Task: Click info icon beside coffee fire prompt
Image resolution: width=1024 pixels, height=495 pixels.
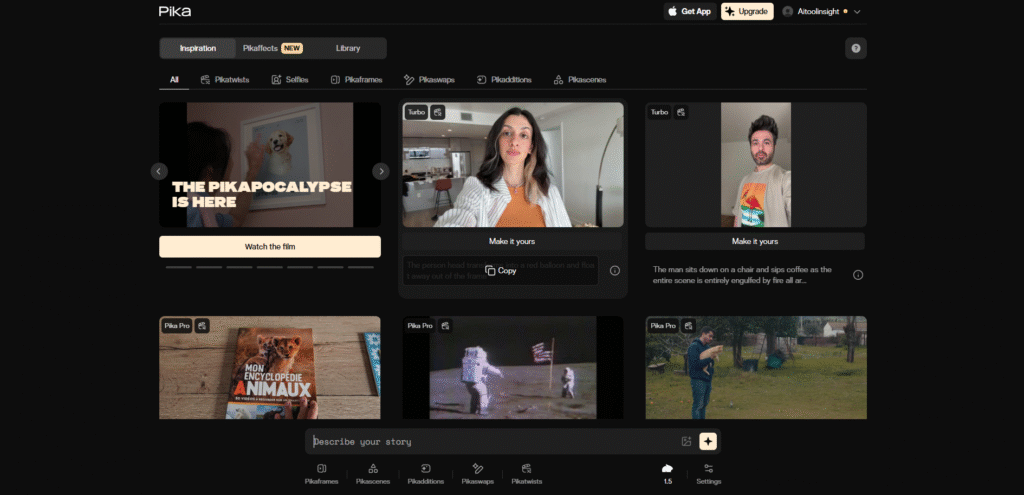Action: click(858, 275)
